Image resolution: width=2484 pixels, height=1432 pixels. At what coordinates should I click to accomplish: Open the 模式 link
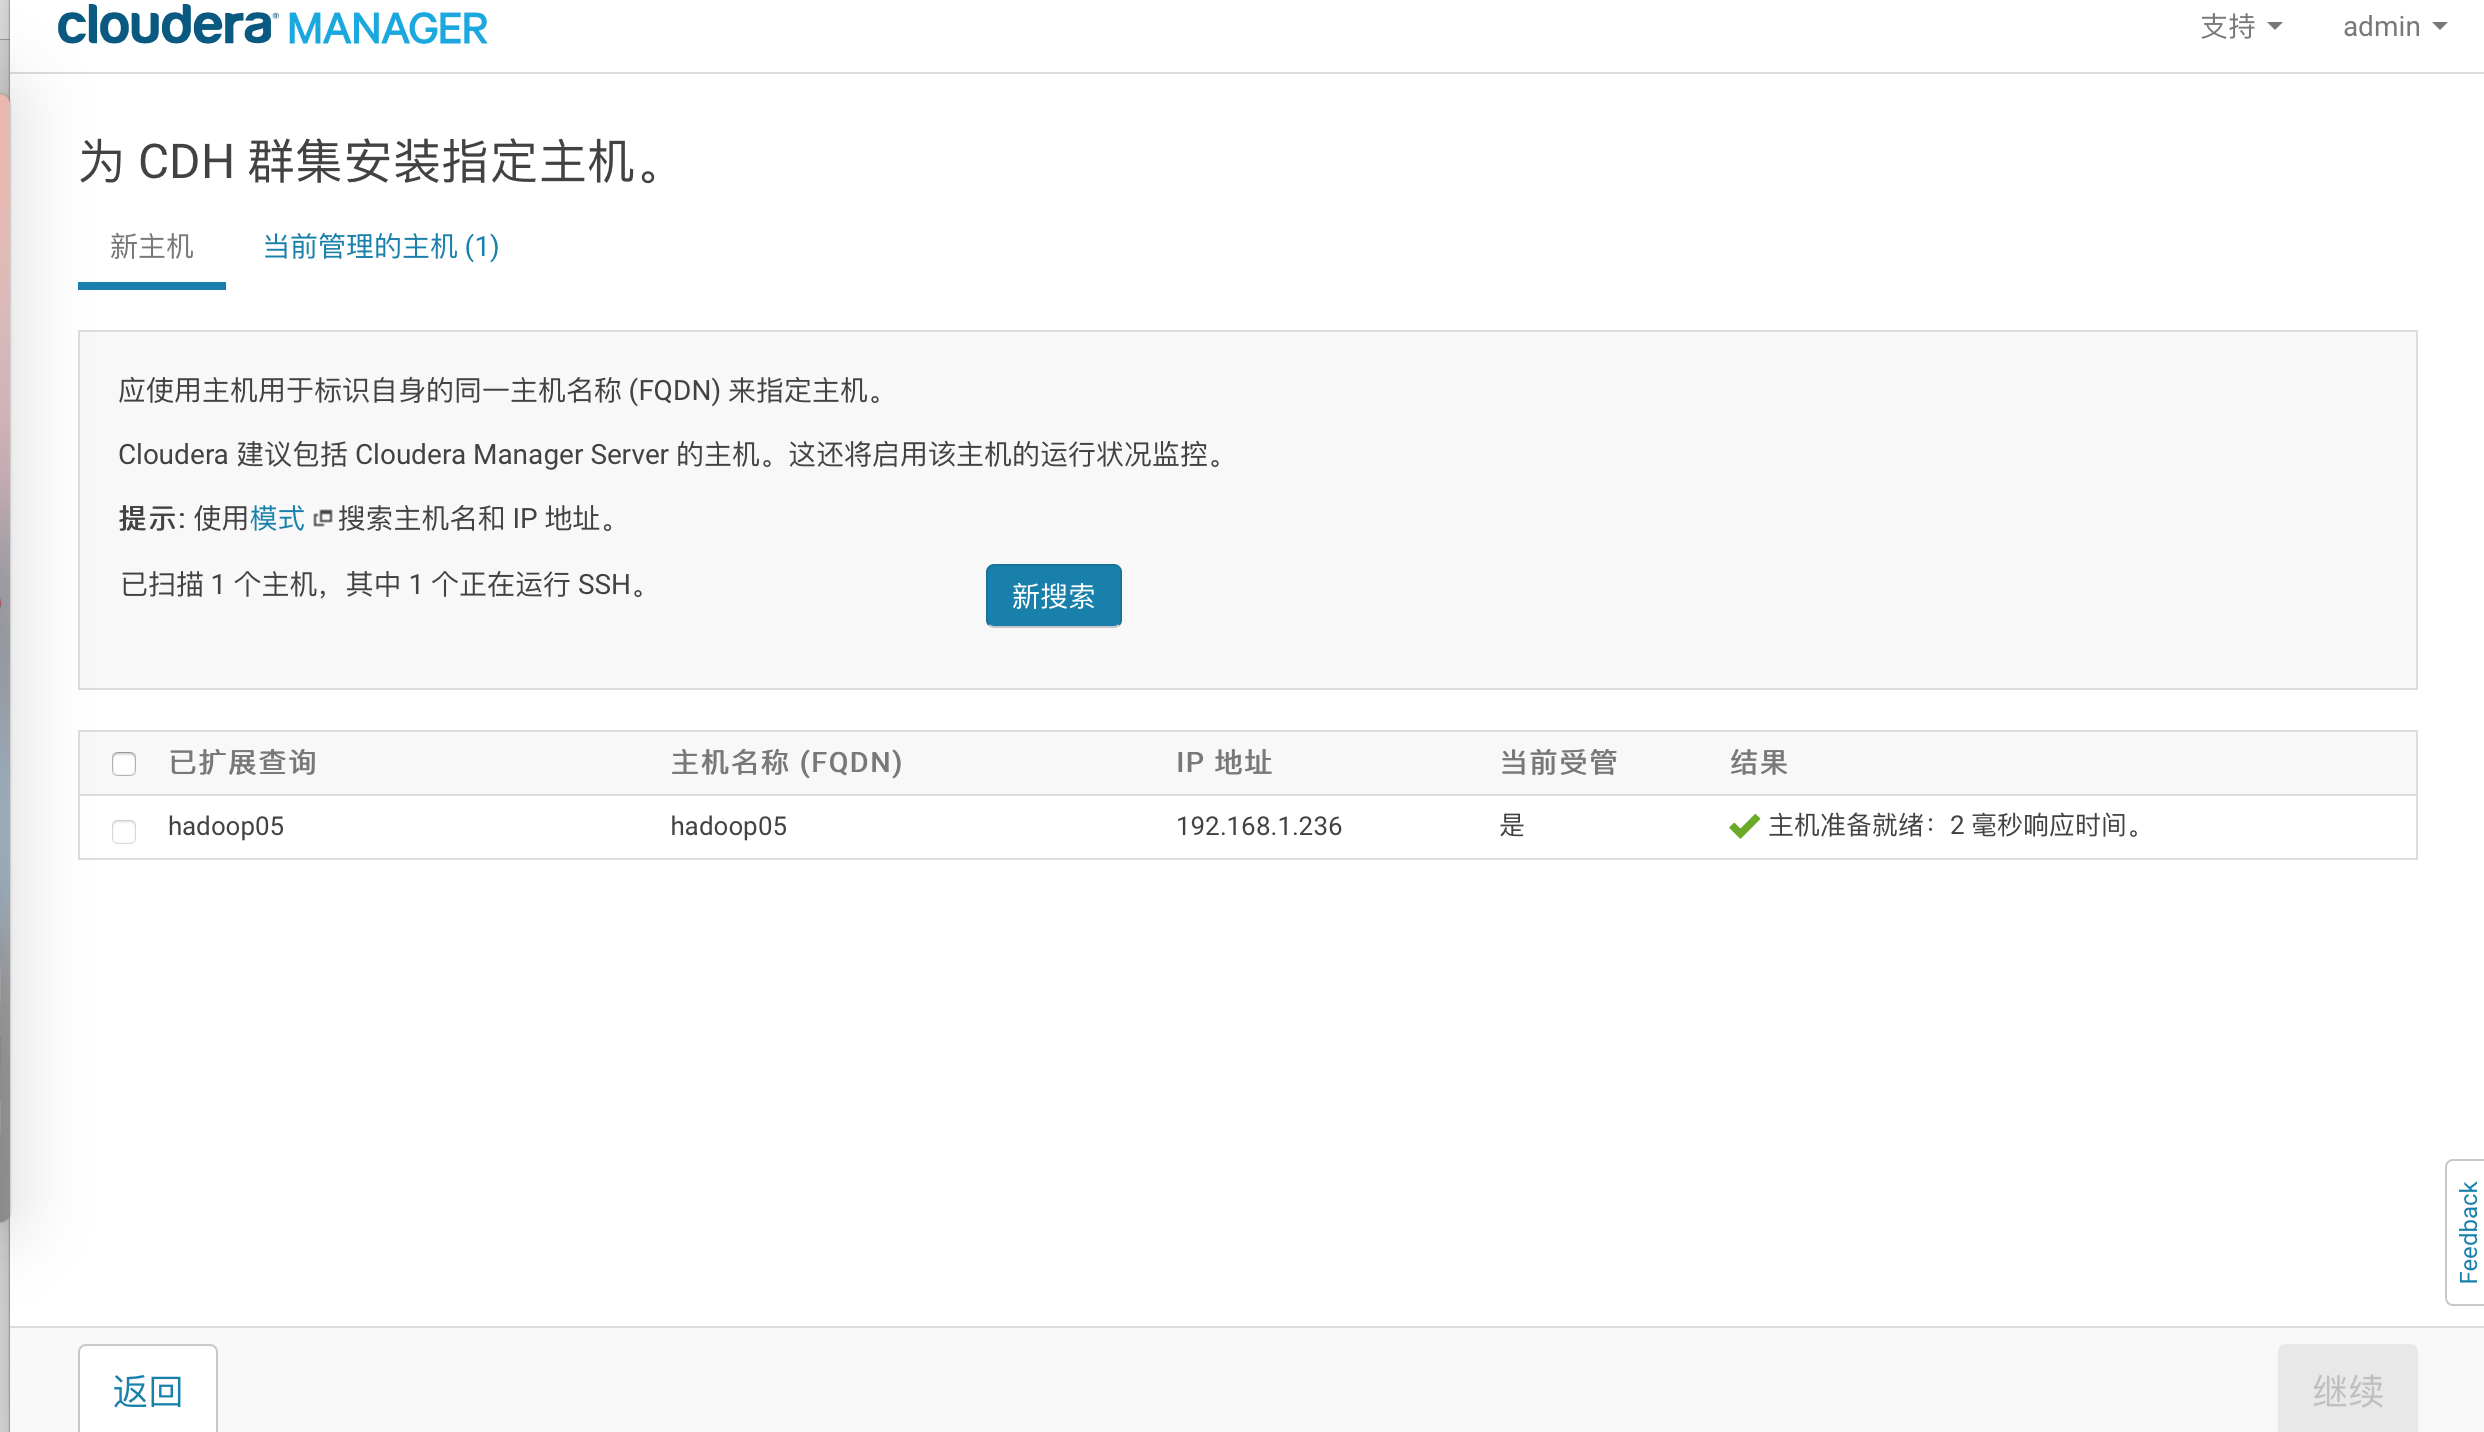[277, 518]
